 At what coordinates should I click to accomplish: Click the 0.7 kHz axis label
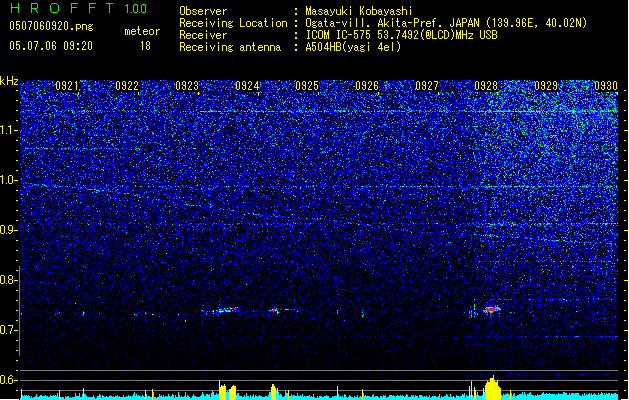(9, 330)
